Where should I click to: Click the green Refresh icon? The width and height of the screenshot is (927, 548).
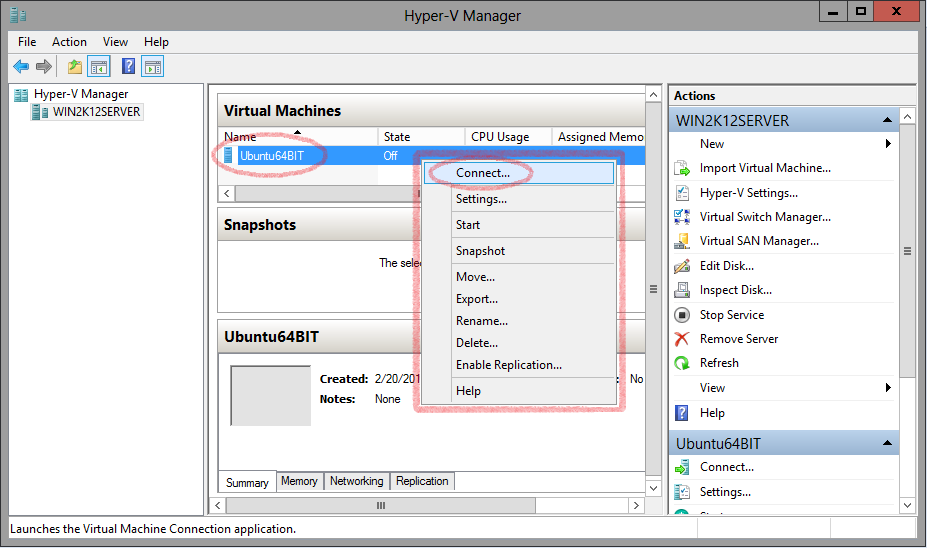click(x=682, y=363)
